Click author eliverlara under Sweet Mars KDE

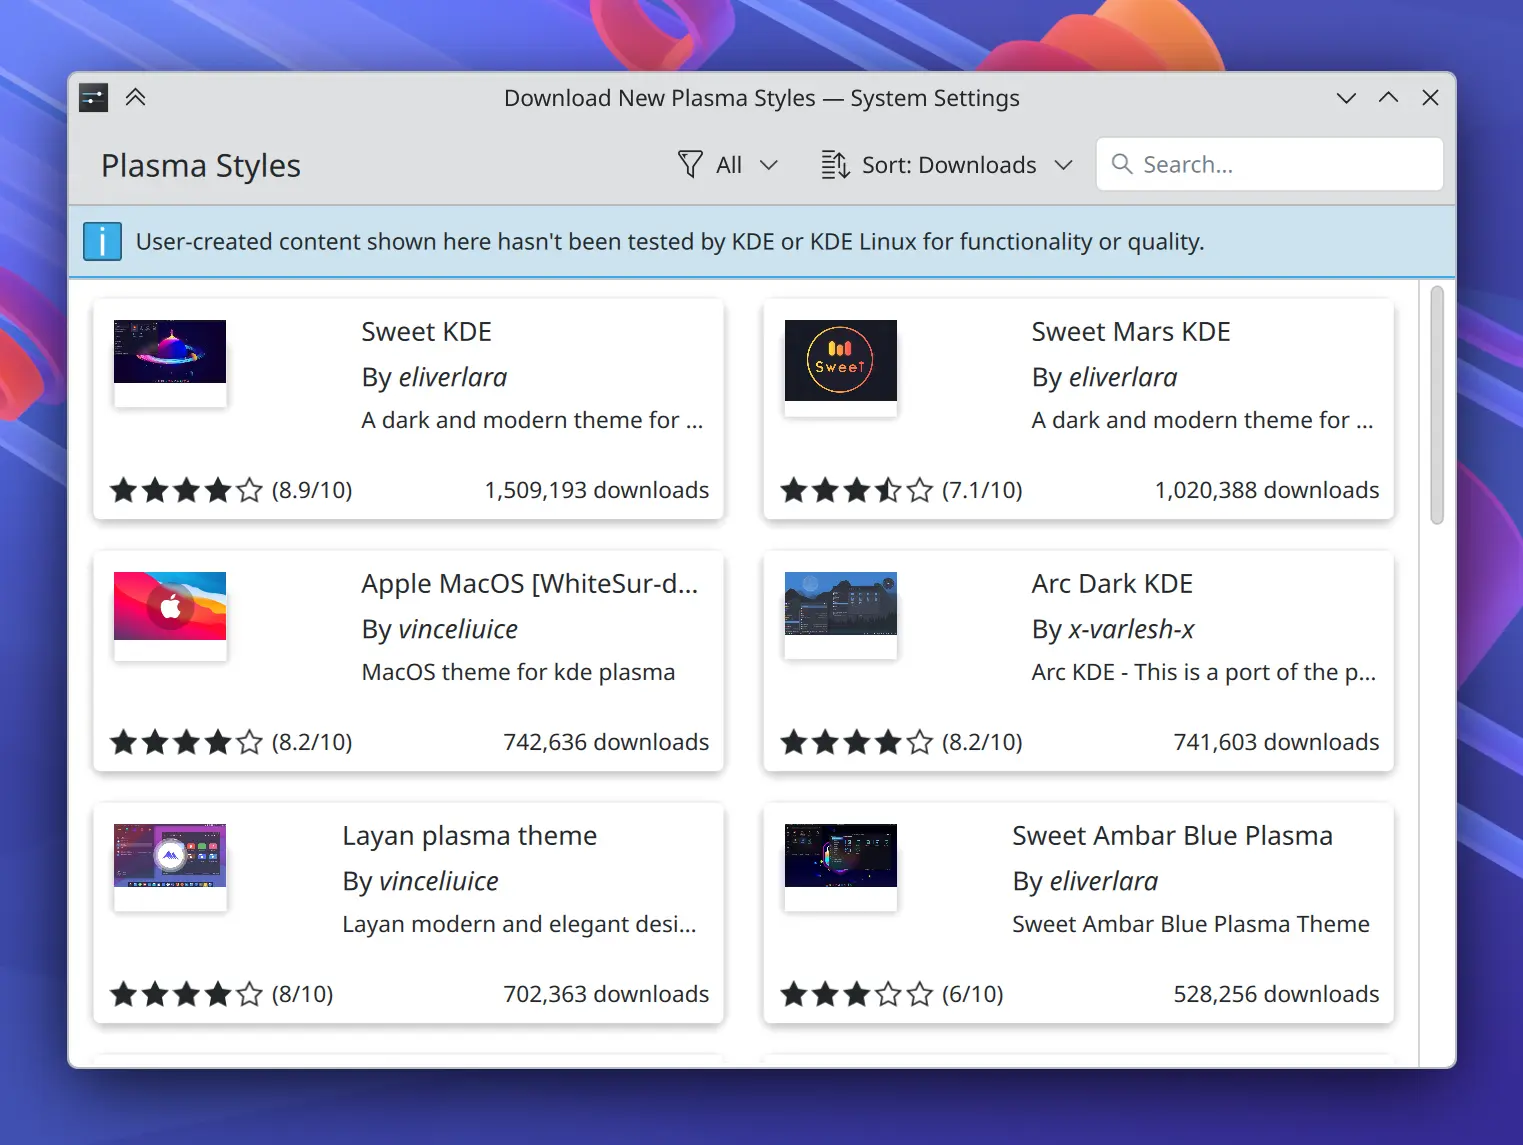click(x=1123, y=377)
